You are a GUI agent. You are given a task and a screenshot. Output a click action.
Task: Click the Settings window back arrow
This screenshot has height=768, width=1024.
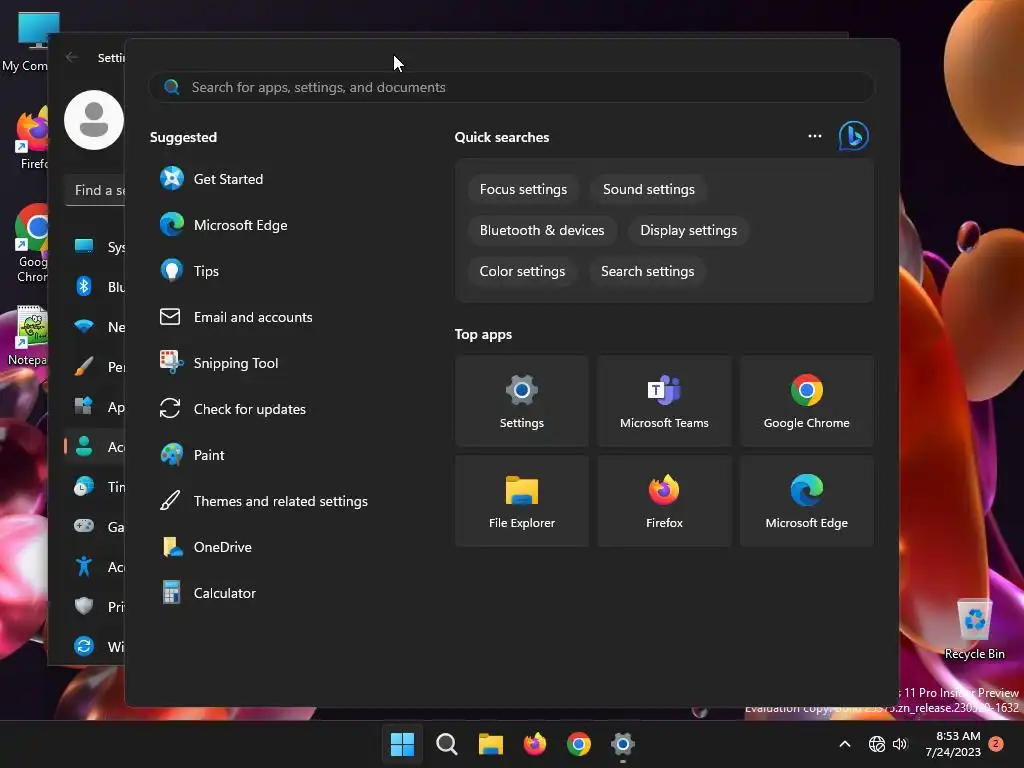(x=72, y=57)
